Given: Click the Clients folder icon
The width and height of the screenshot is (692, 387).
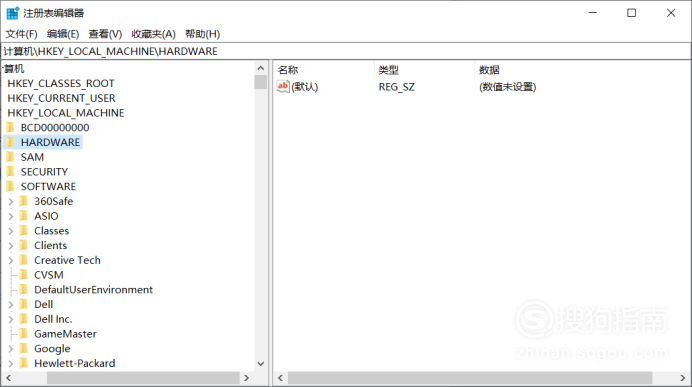Looking at the screenshot, I should pyautogui.click(x=24, y=245).
